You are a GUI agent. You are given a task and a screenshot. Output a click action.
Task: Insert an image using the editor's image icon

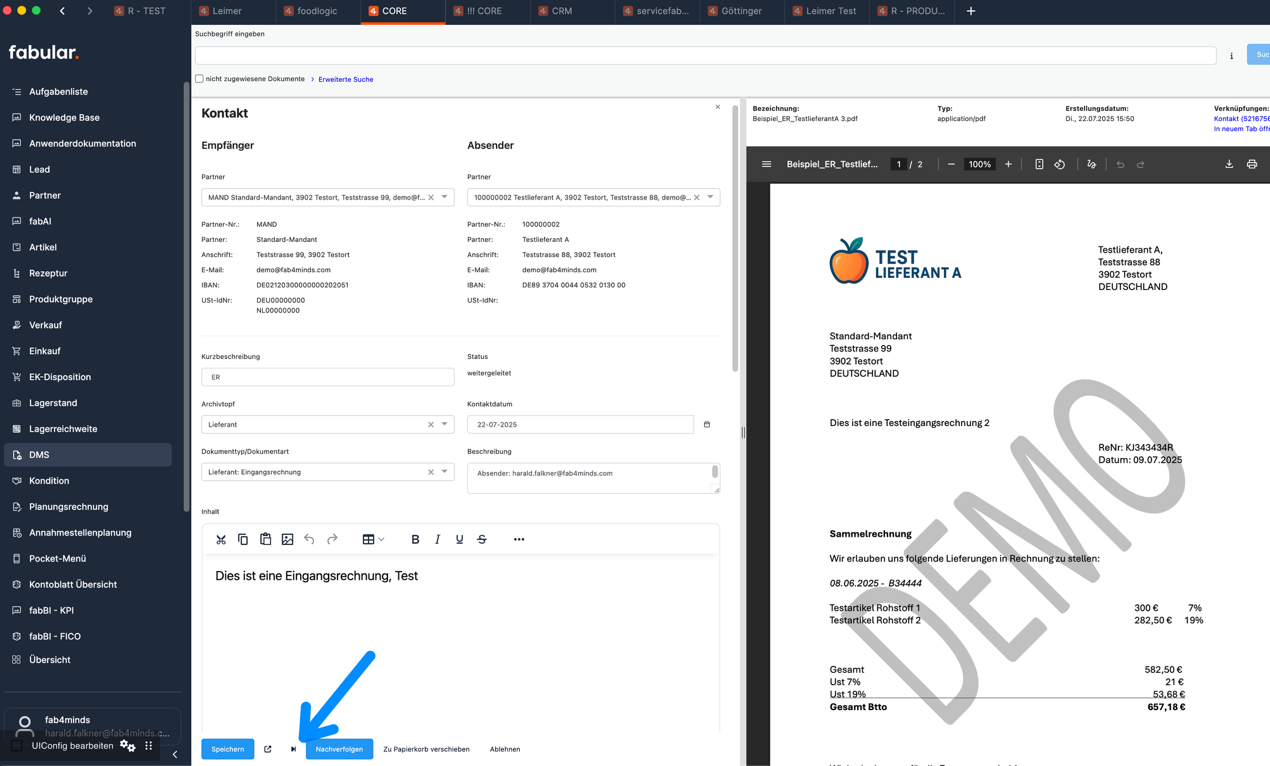coord(288,539)
